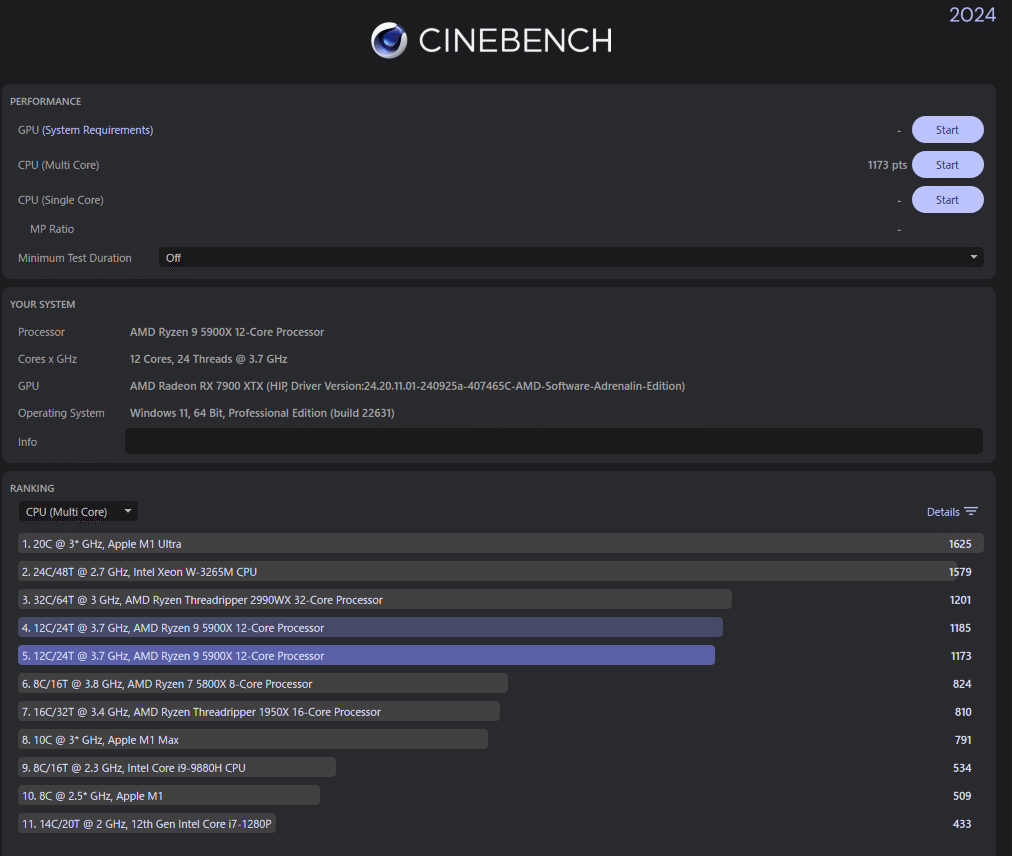Select the Intel Core i9-9880H ranking entry
The height and width of the screenshot is (856, 1012).
click(177, 768)
